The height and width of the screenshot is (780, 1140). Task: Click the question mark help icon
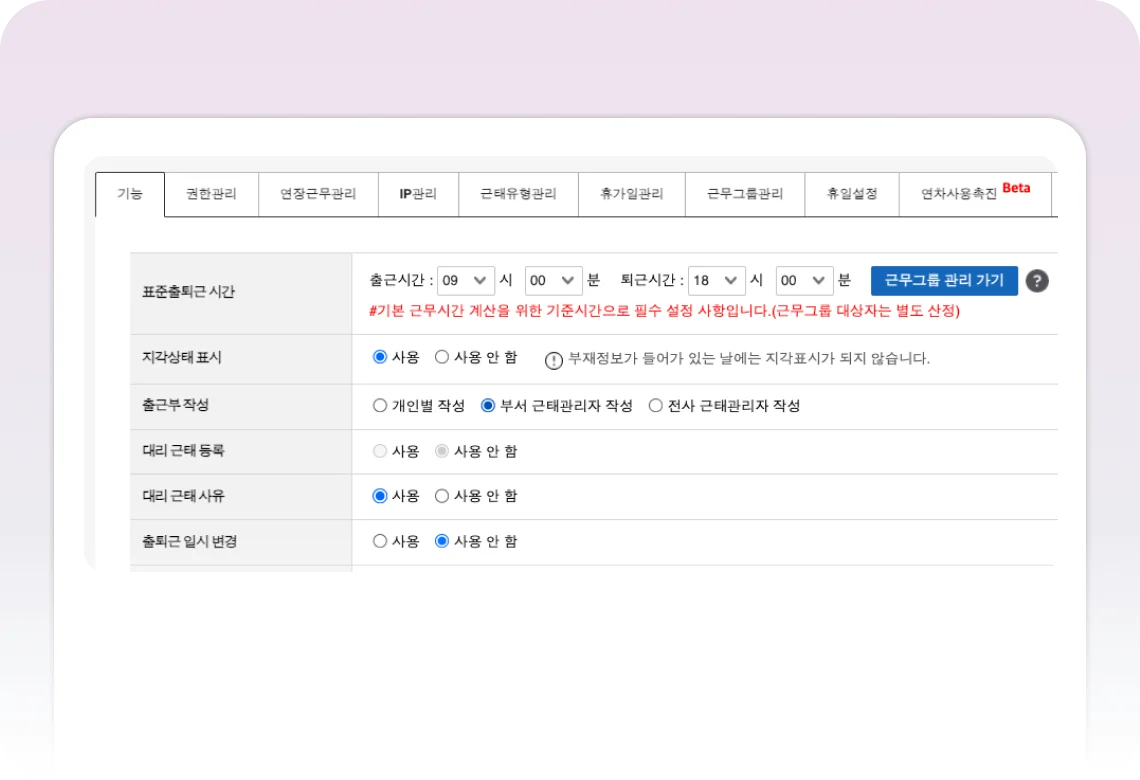coord(1037,281)
